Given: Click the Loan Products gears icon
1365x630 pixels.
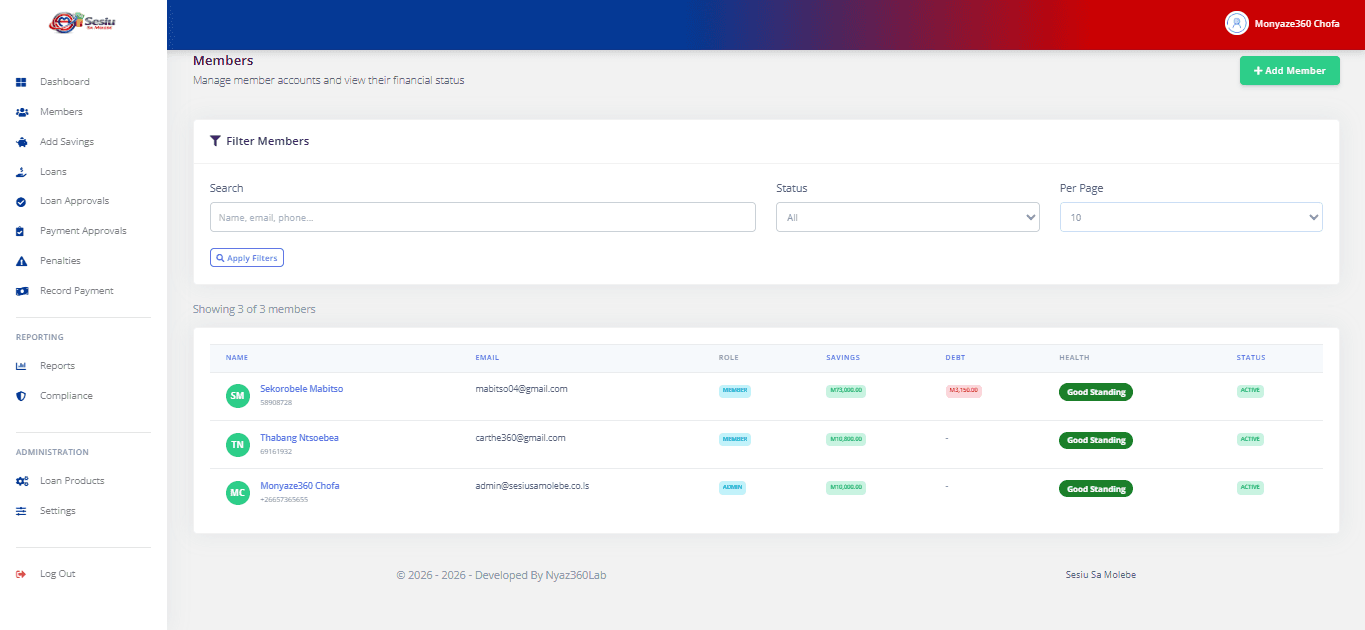Looking at the screenshot, I should tap(21, 481).
